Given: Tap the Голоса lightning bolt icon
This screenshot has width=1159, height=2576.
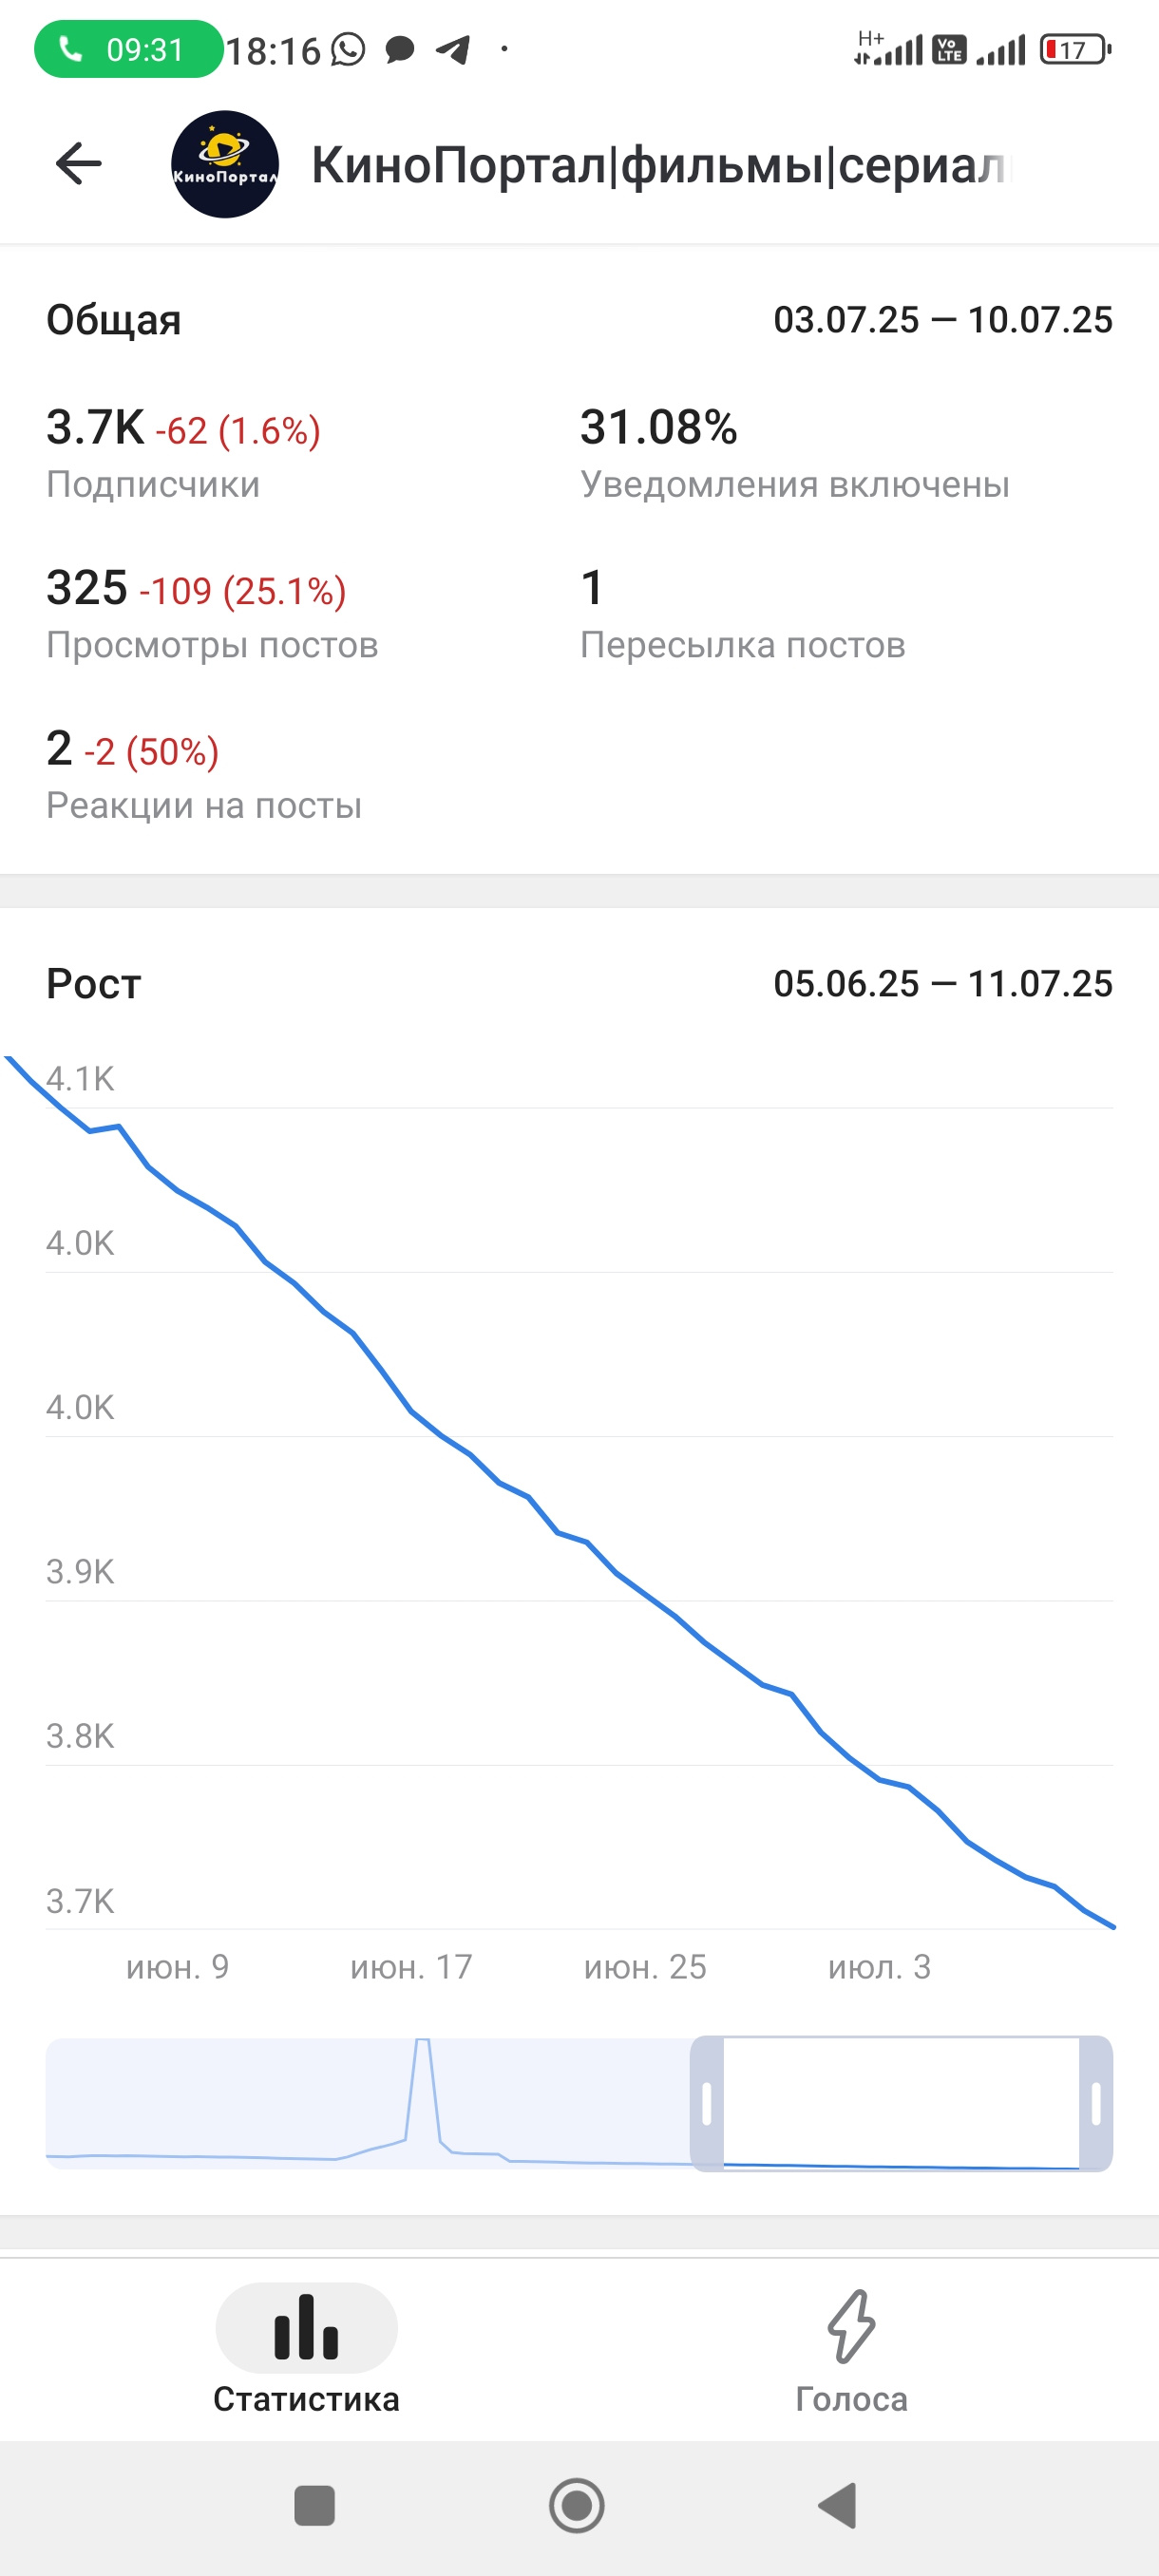Looking at the screenshot, I should 851,2326.
